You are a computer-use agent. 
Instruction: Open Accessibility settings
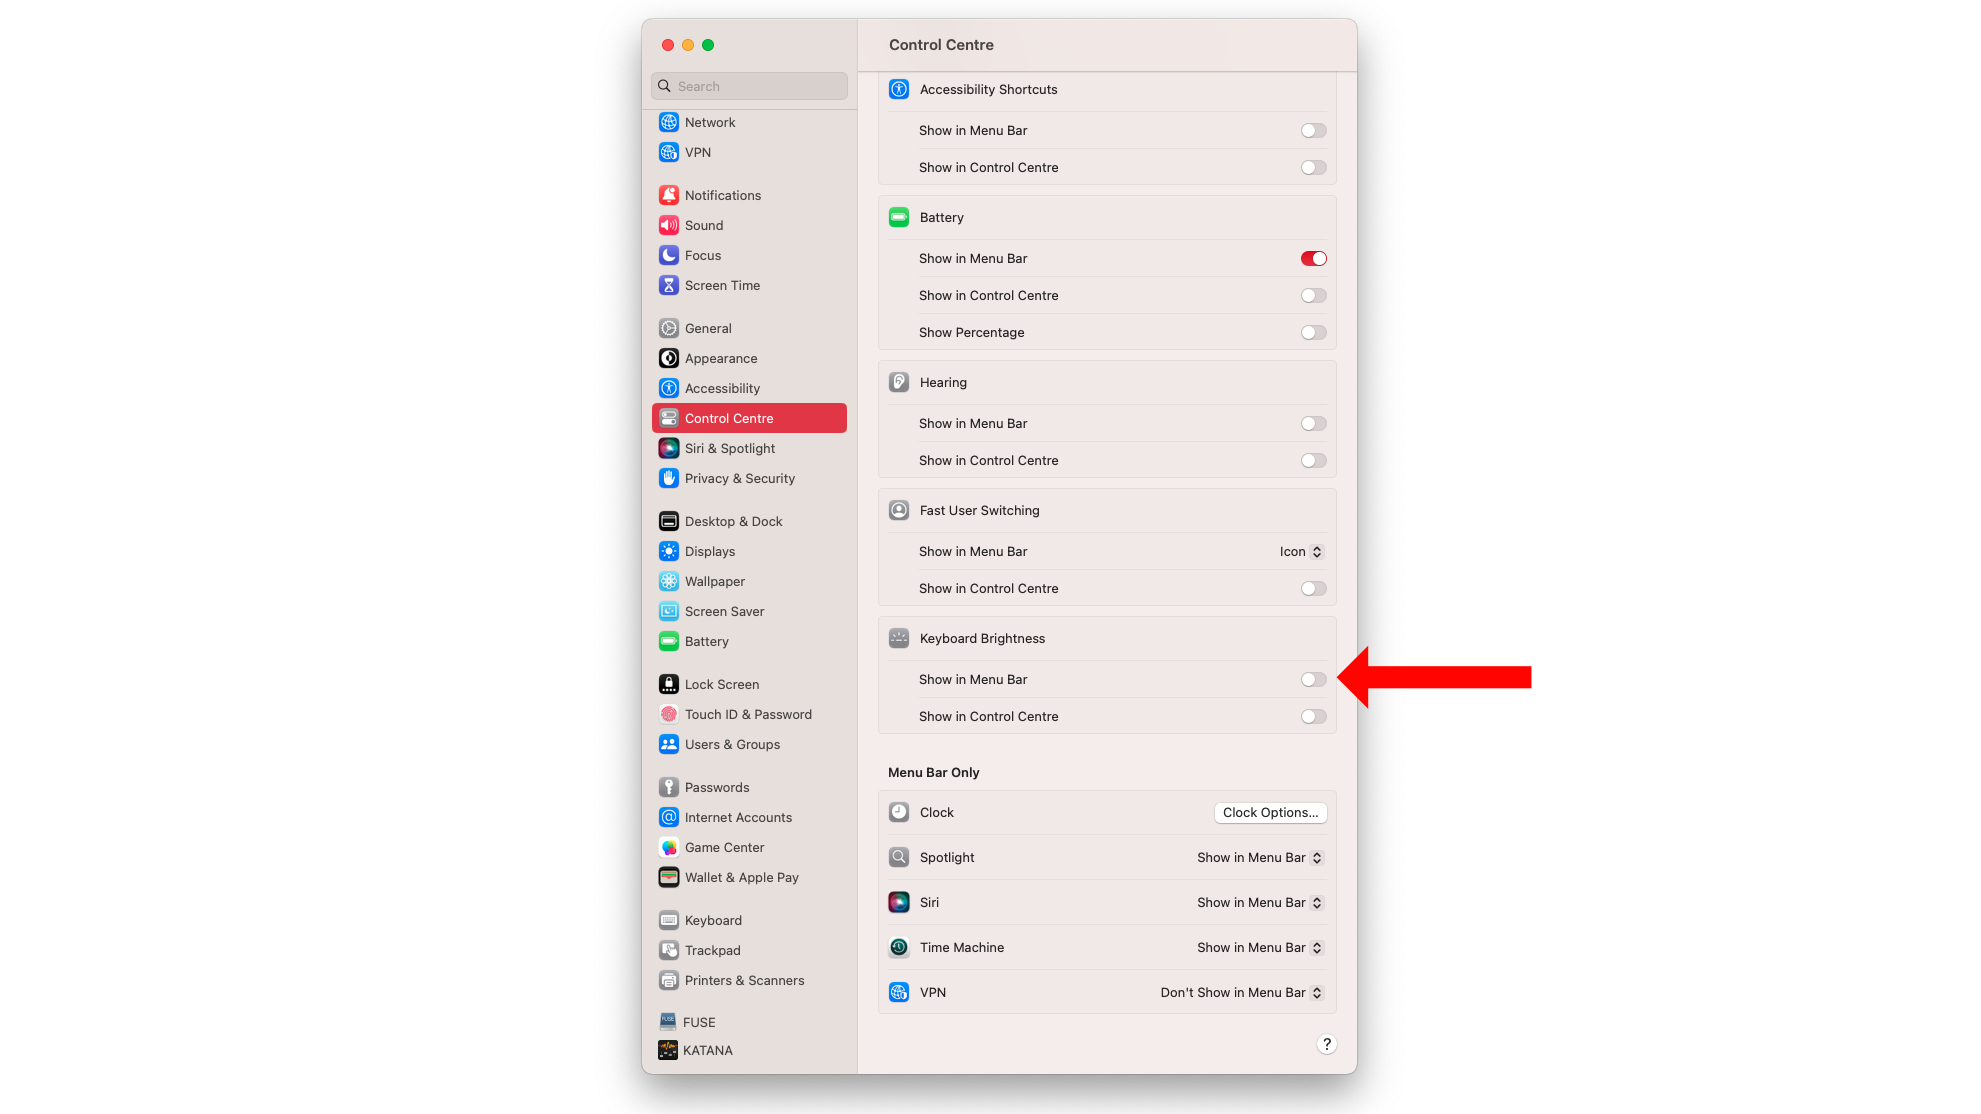click(x=722, y=388)
